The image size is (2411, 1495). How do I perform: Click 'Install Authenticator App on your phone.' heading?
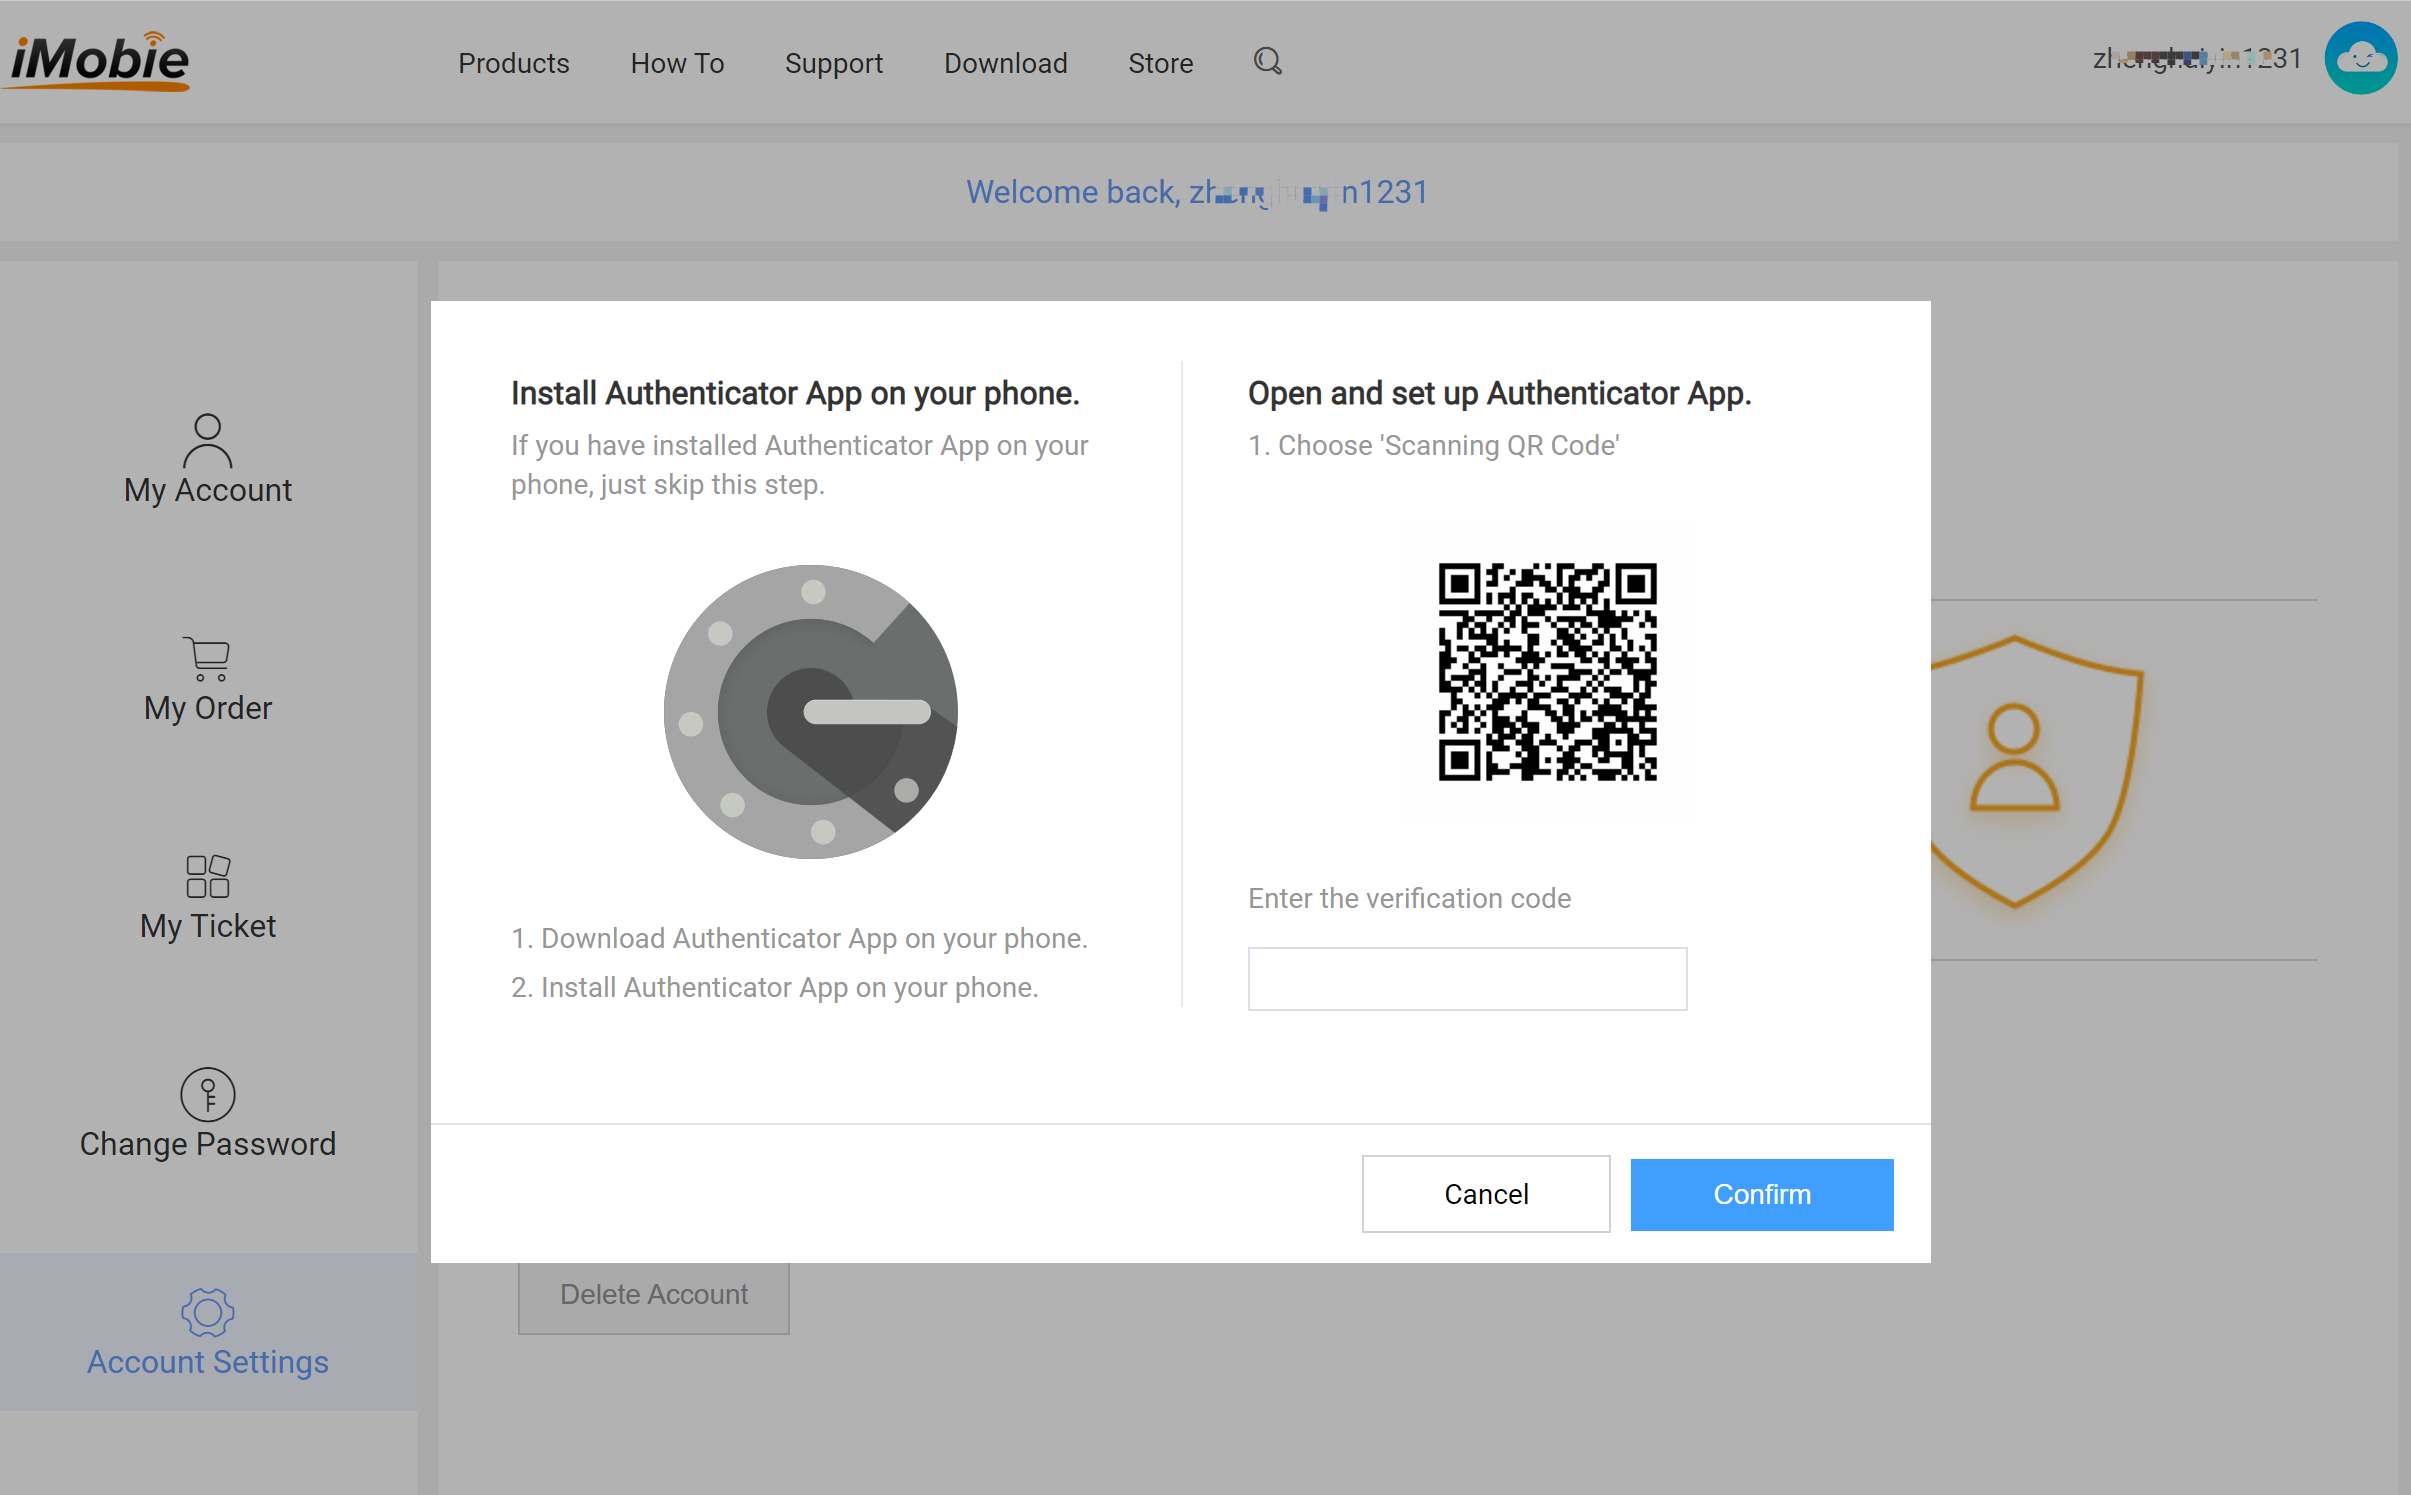(x=795, y=394)
